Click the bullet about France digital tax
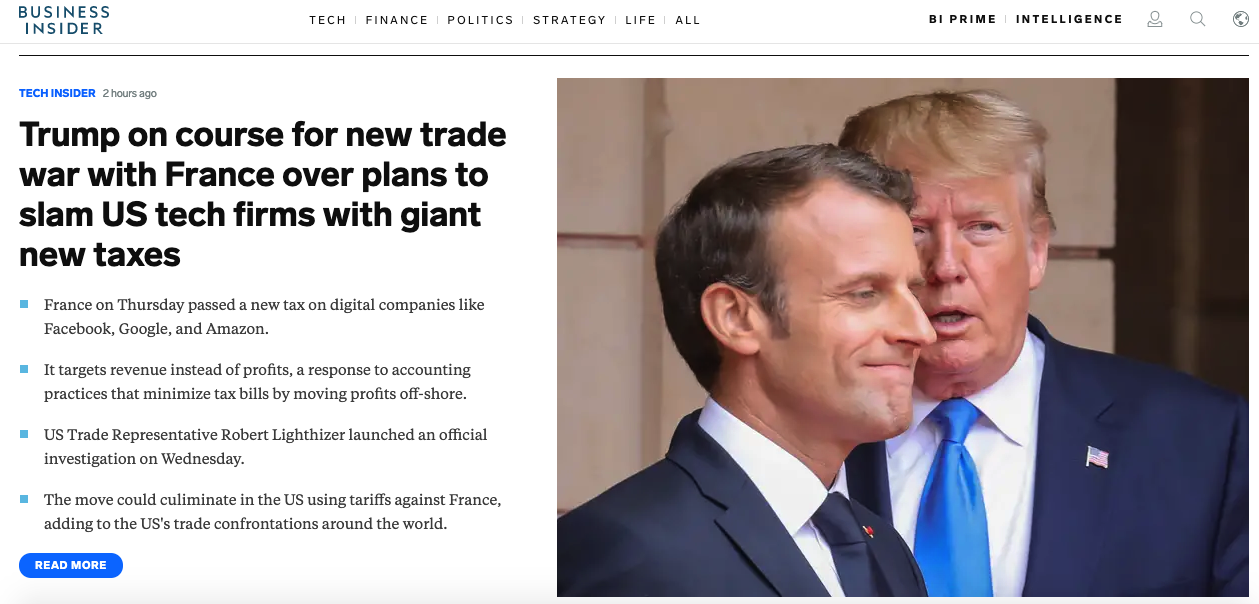1259x604 pixels. click(264, 316)
